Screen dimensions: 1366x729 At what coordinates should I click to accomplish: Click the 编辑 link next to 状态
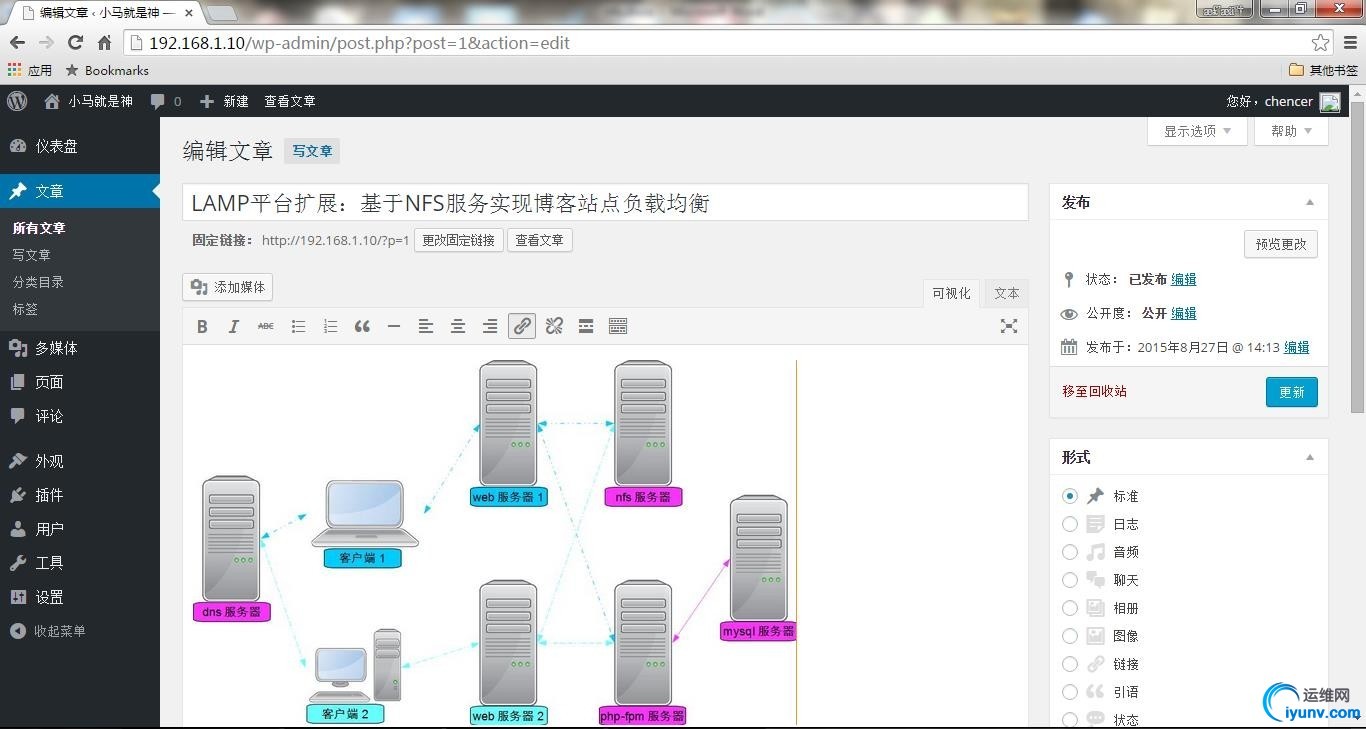tap(1184, 279)
